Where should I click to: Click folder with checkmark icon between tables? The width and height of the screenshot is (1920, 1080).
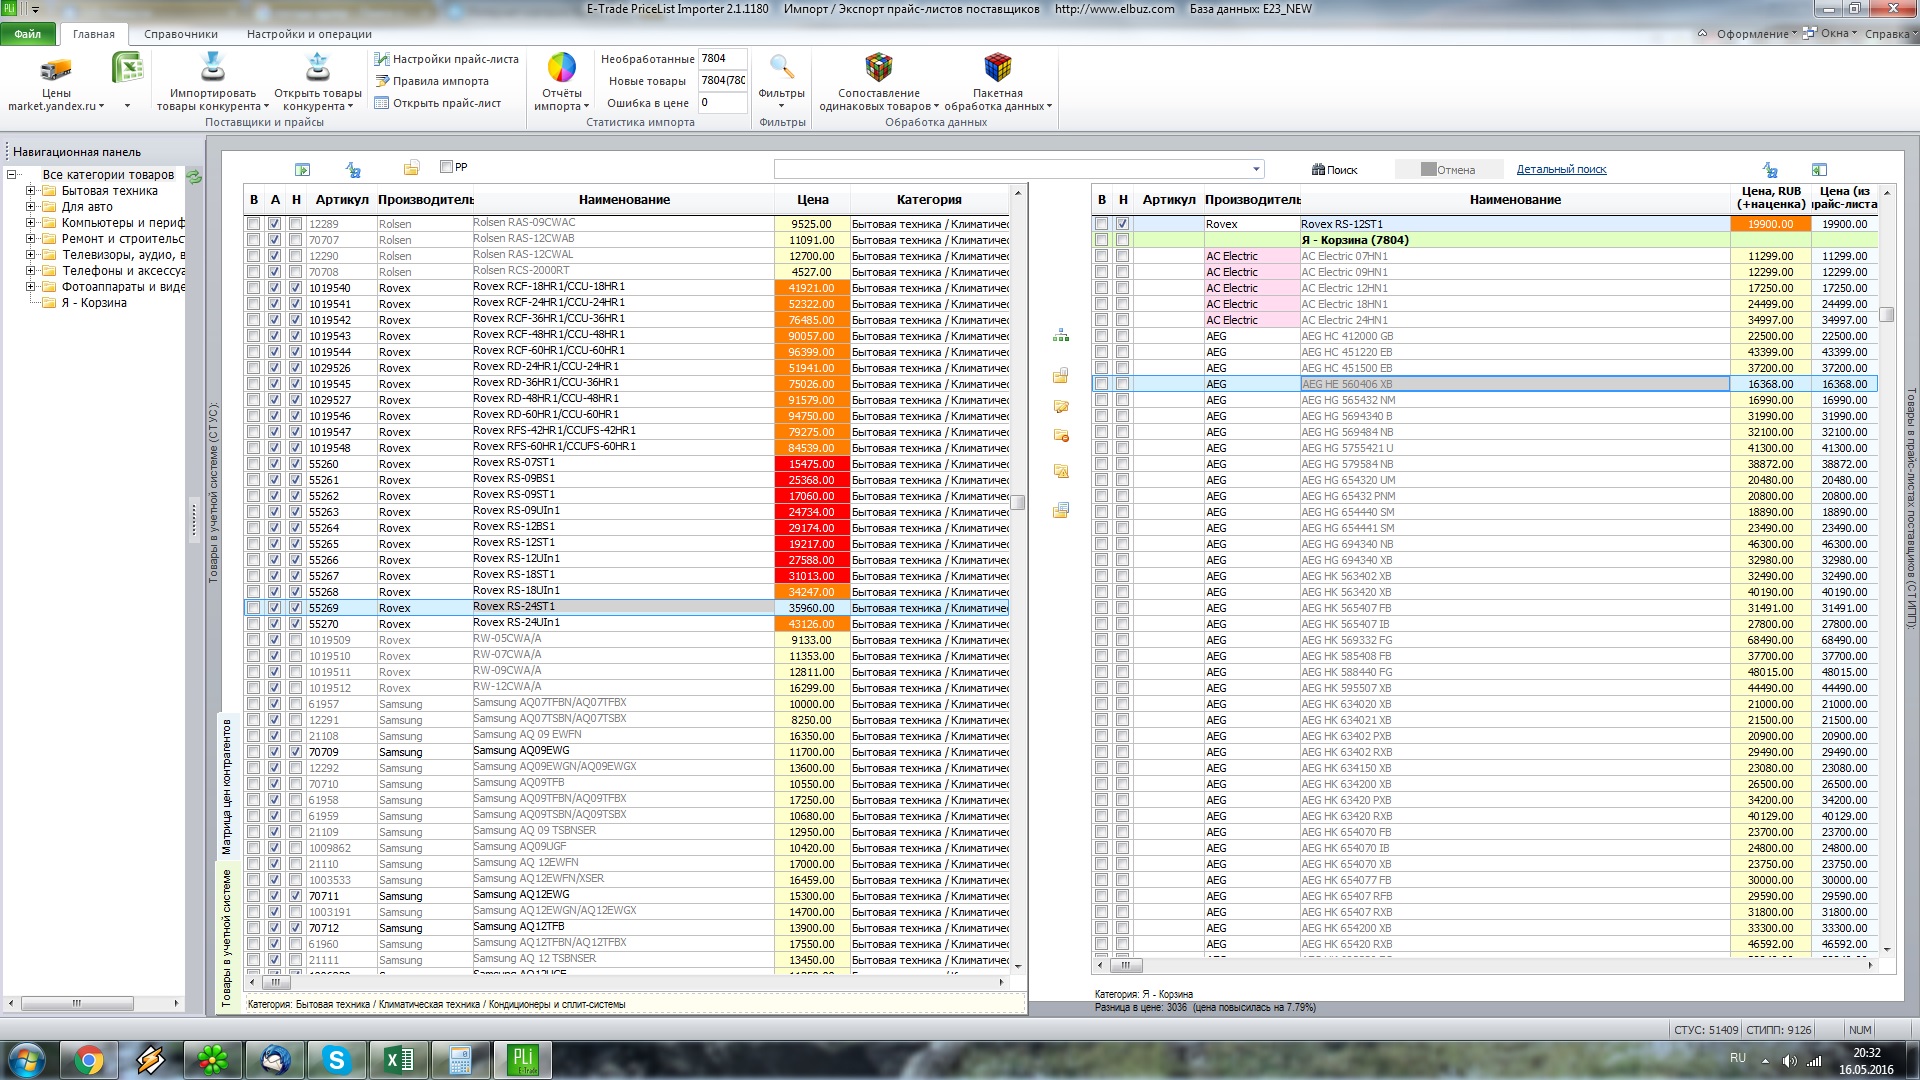[x=1061, y=407]
